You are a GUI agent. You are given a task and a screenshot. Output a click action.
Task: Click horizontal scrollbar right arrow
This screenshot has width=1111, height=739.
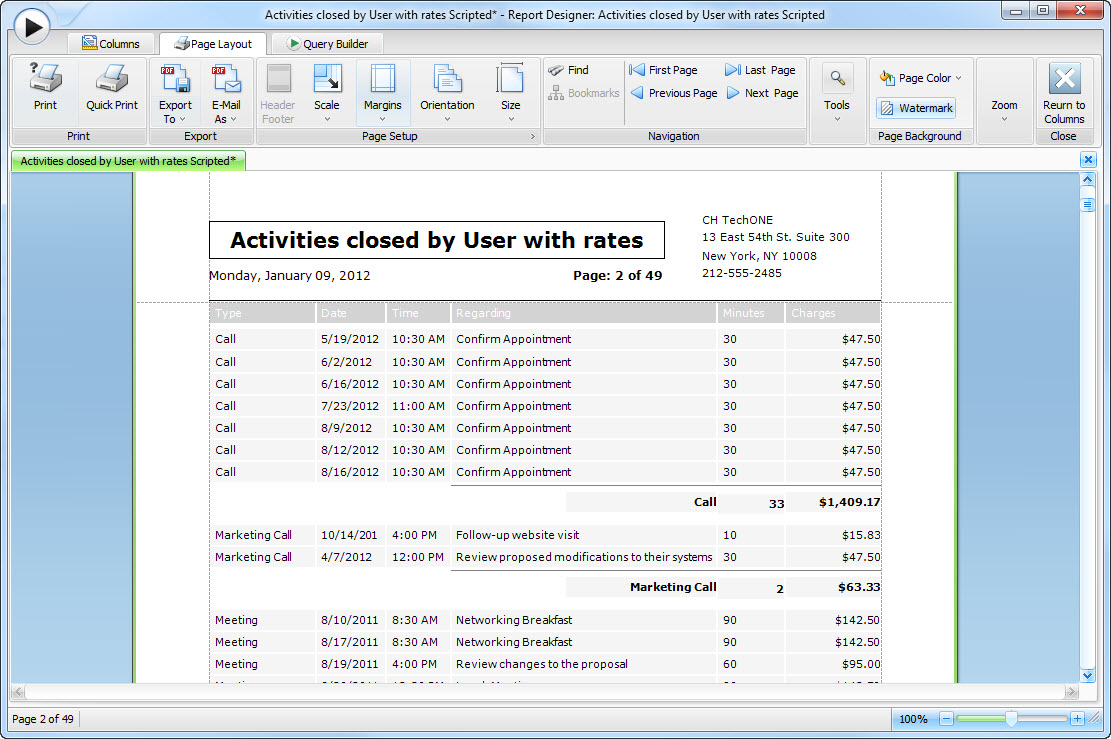[1071, 692]
